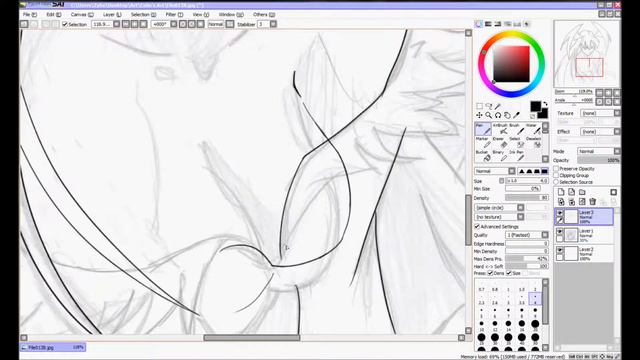
Task: Open the Canvas menu
Action: tap(82, 14)
